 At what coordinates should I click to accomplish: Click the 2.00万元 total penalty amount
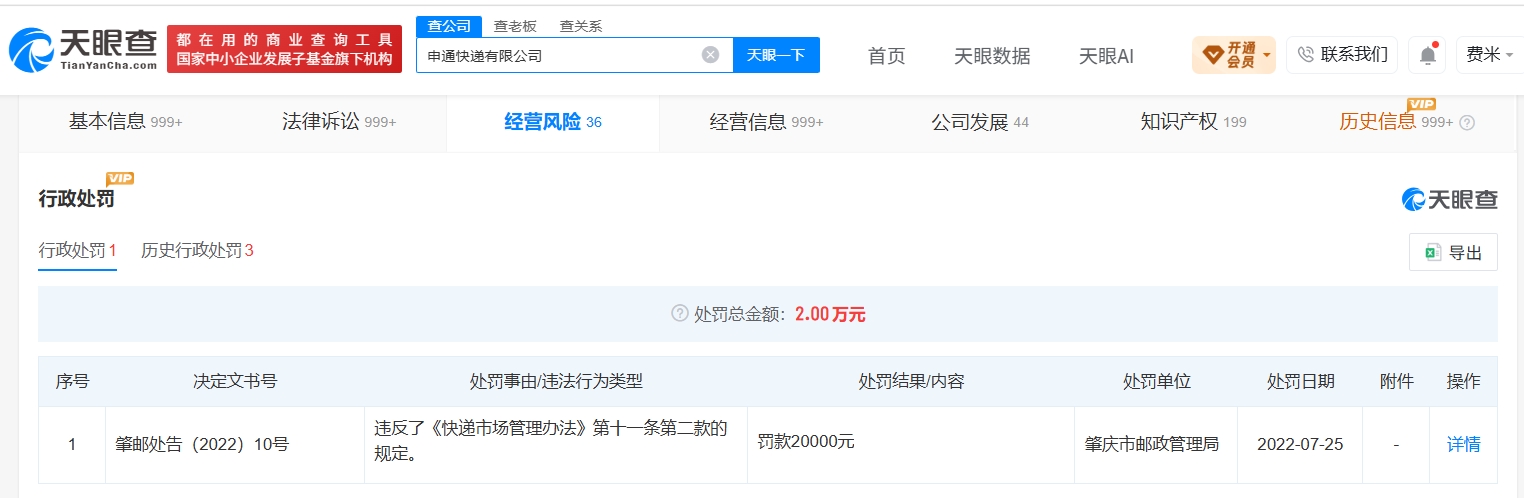(830, 314)
